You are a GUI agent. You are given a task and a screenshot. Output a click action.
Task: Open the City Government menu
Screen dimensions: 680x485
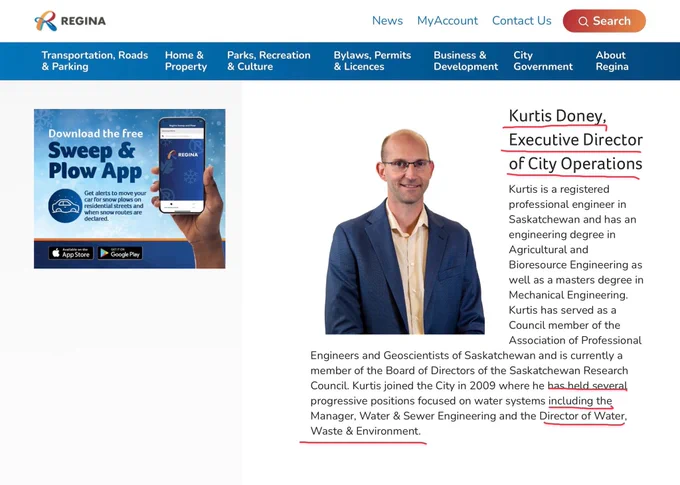543,61
